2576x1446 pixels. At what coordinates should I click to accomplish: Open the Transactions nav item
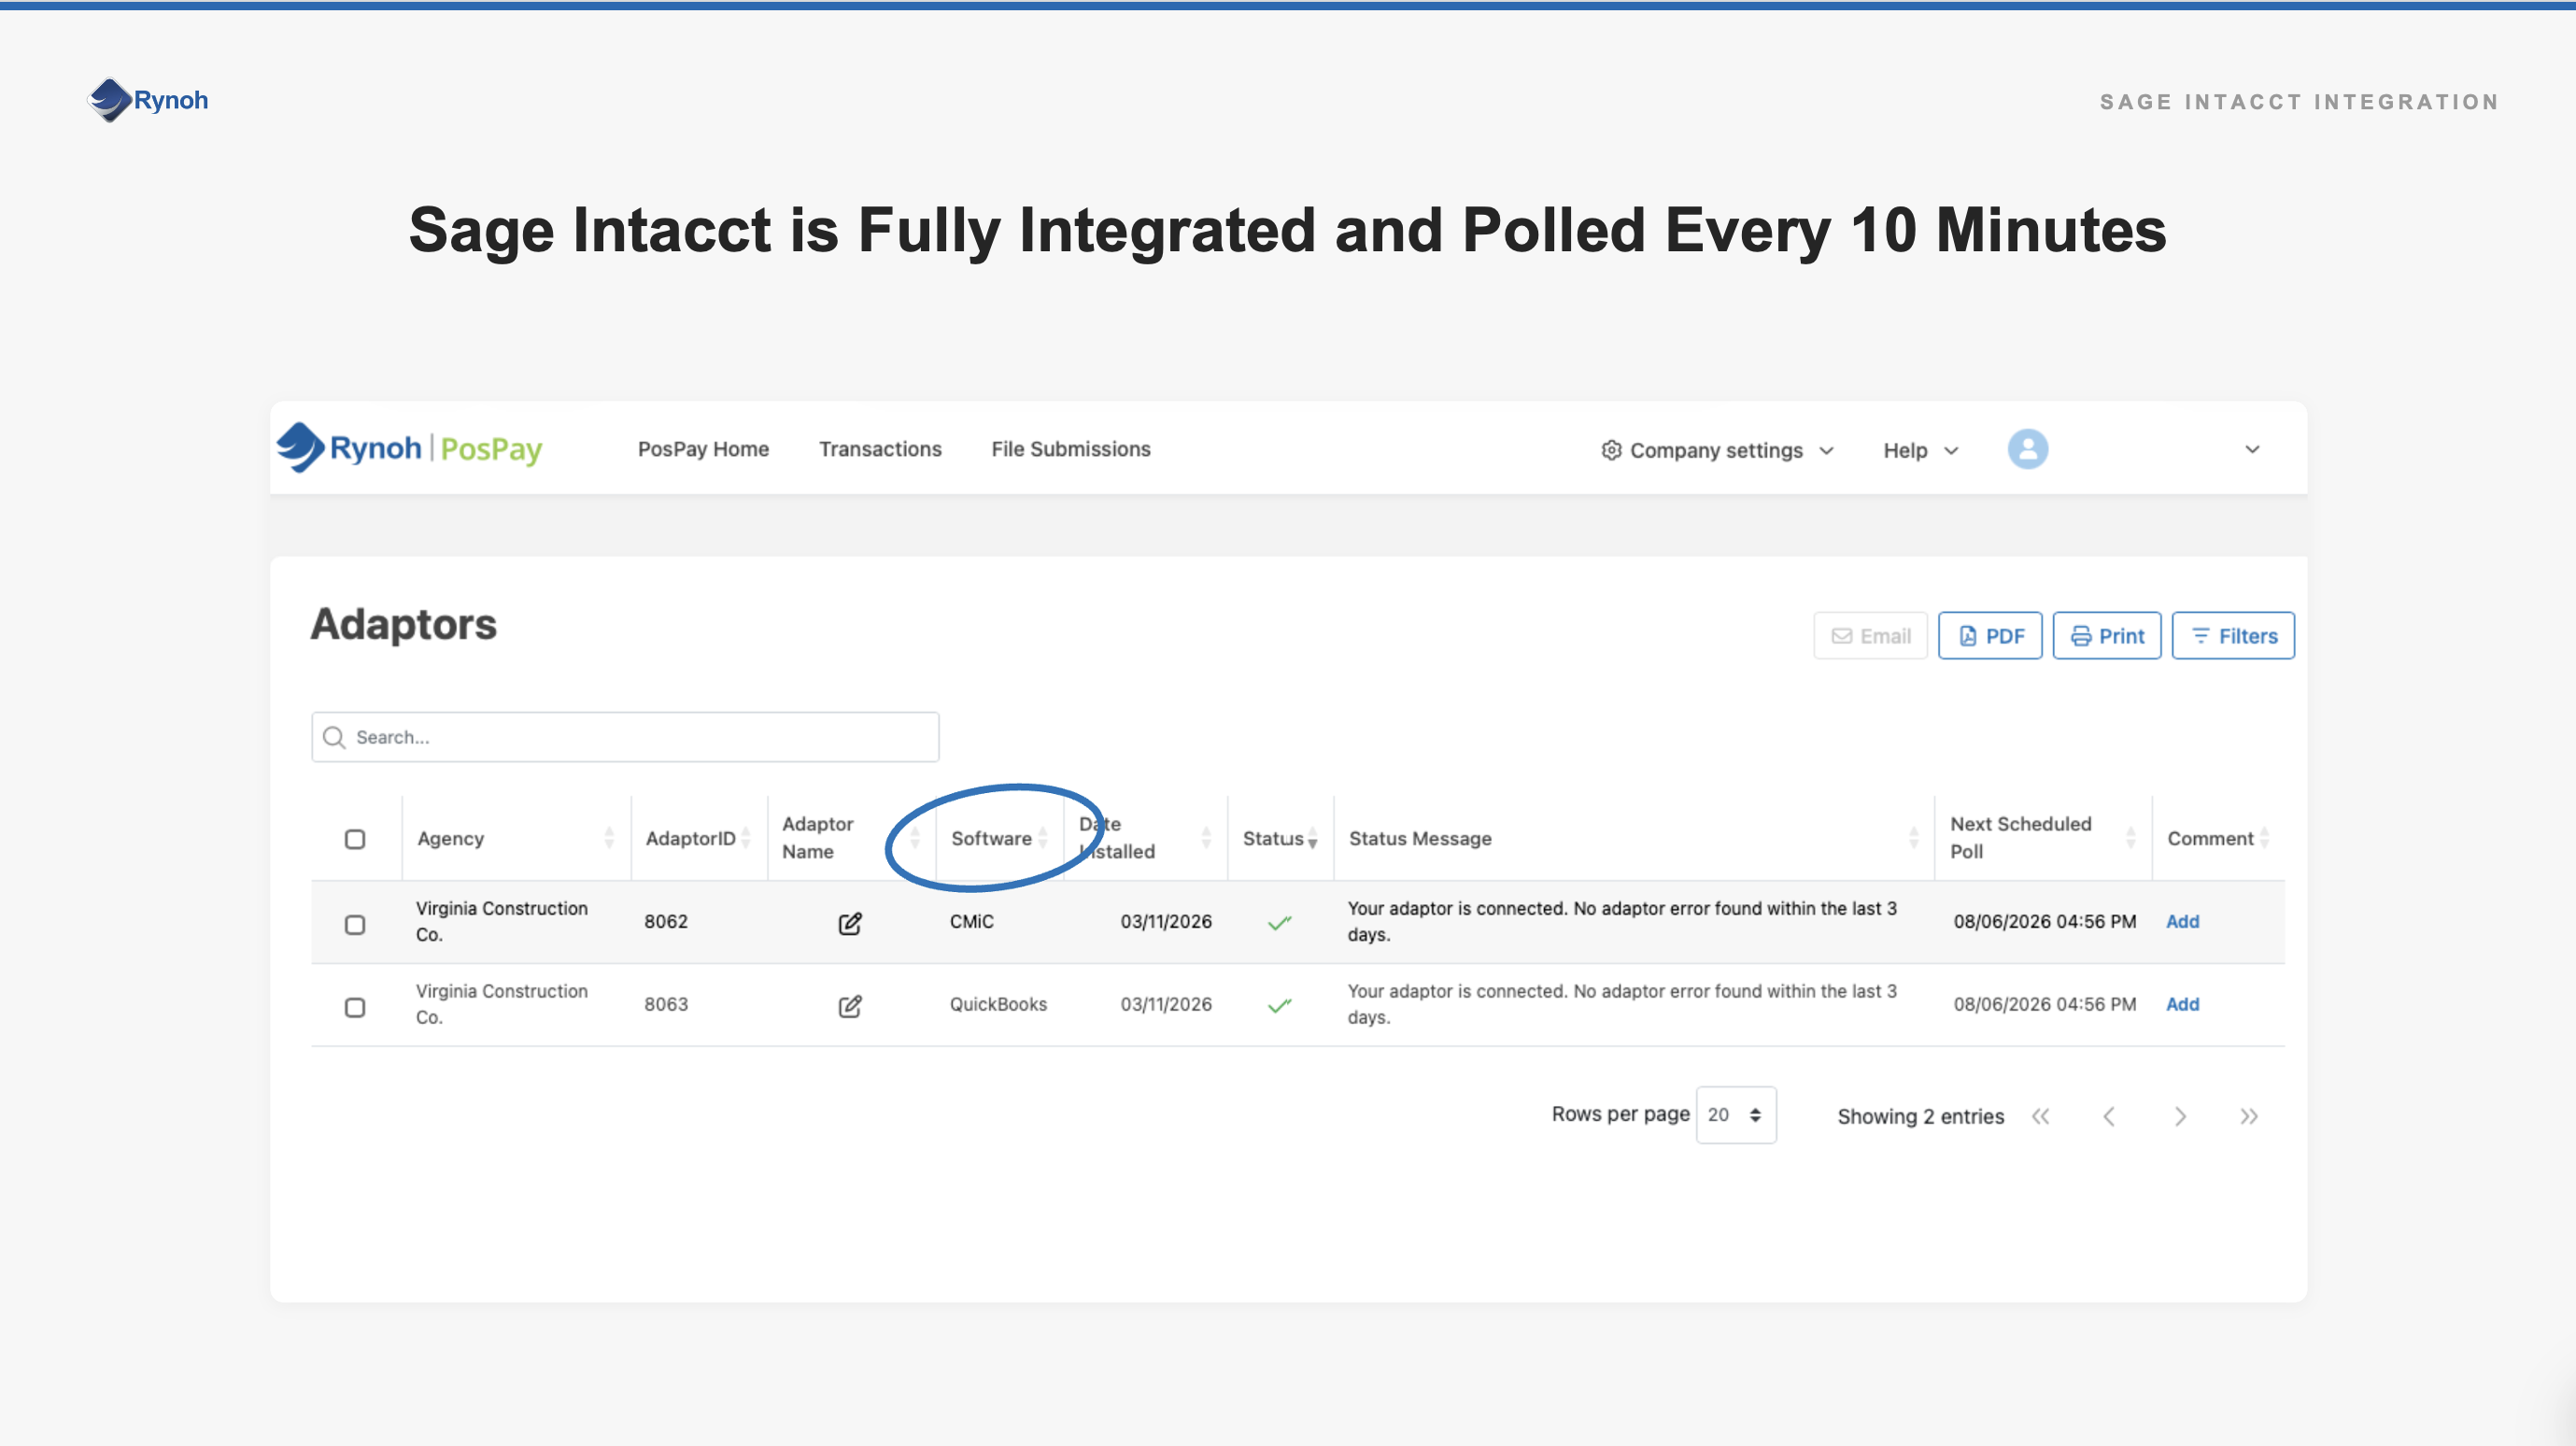880,449
